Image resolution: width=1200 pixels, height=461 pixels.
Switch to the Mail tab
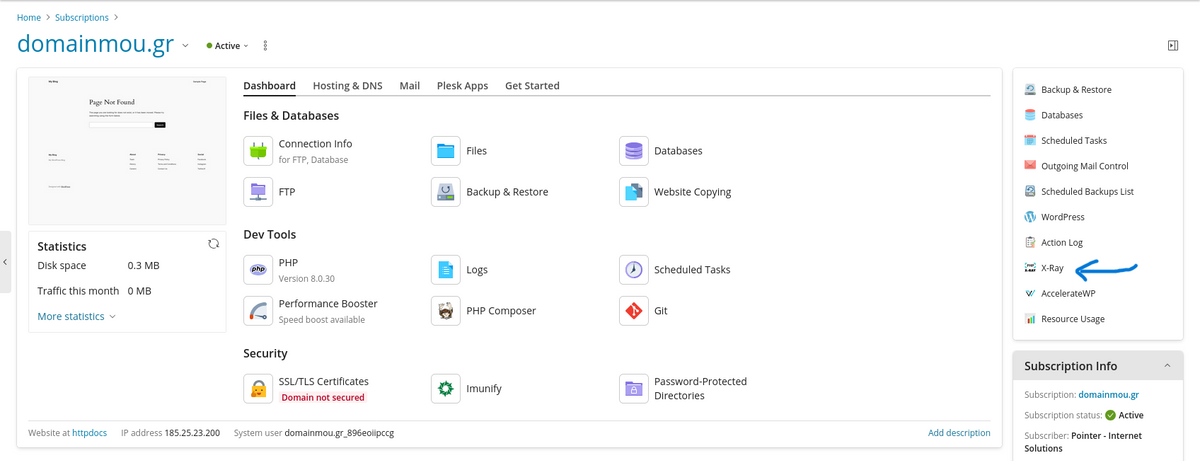(x=409, y=86)
